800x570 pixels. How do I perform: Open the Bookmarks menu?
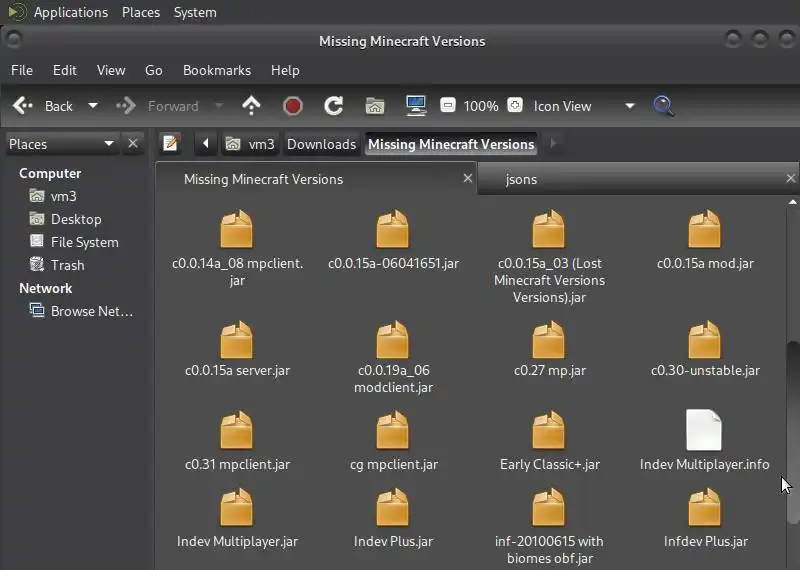(217, 70)
